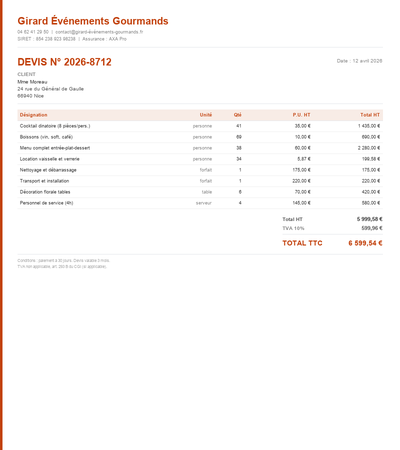
Task: Select client name 'Mme Moreau'
Action: pyautogui.click(x=32, y=82)
